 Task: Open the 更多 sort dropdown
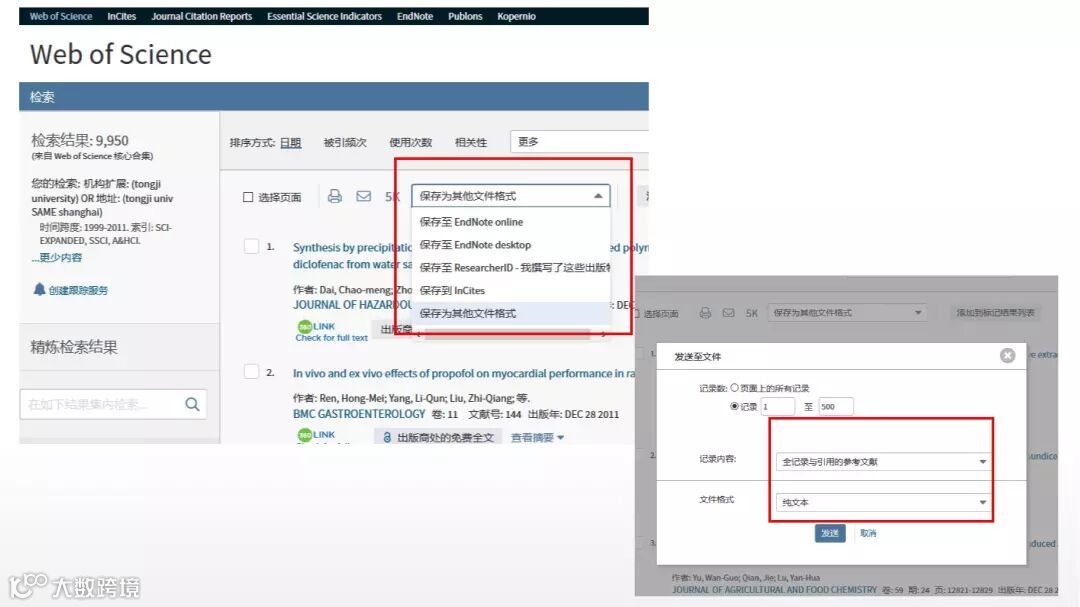(x=579, y=141)
